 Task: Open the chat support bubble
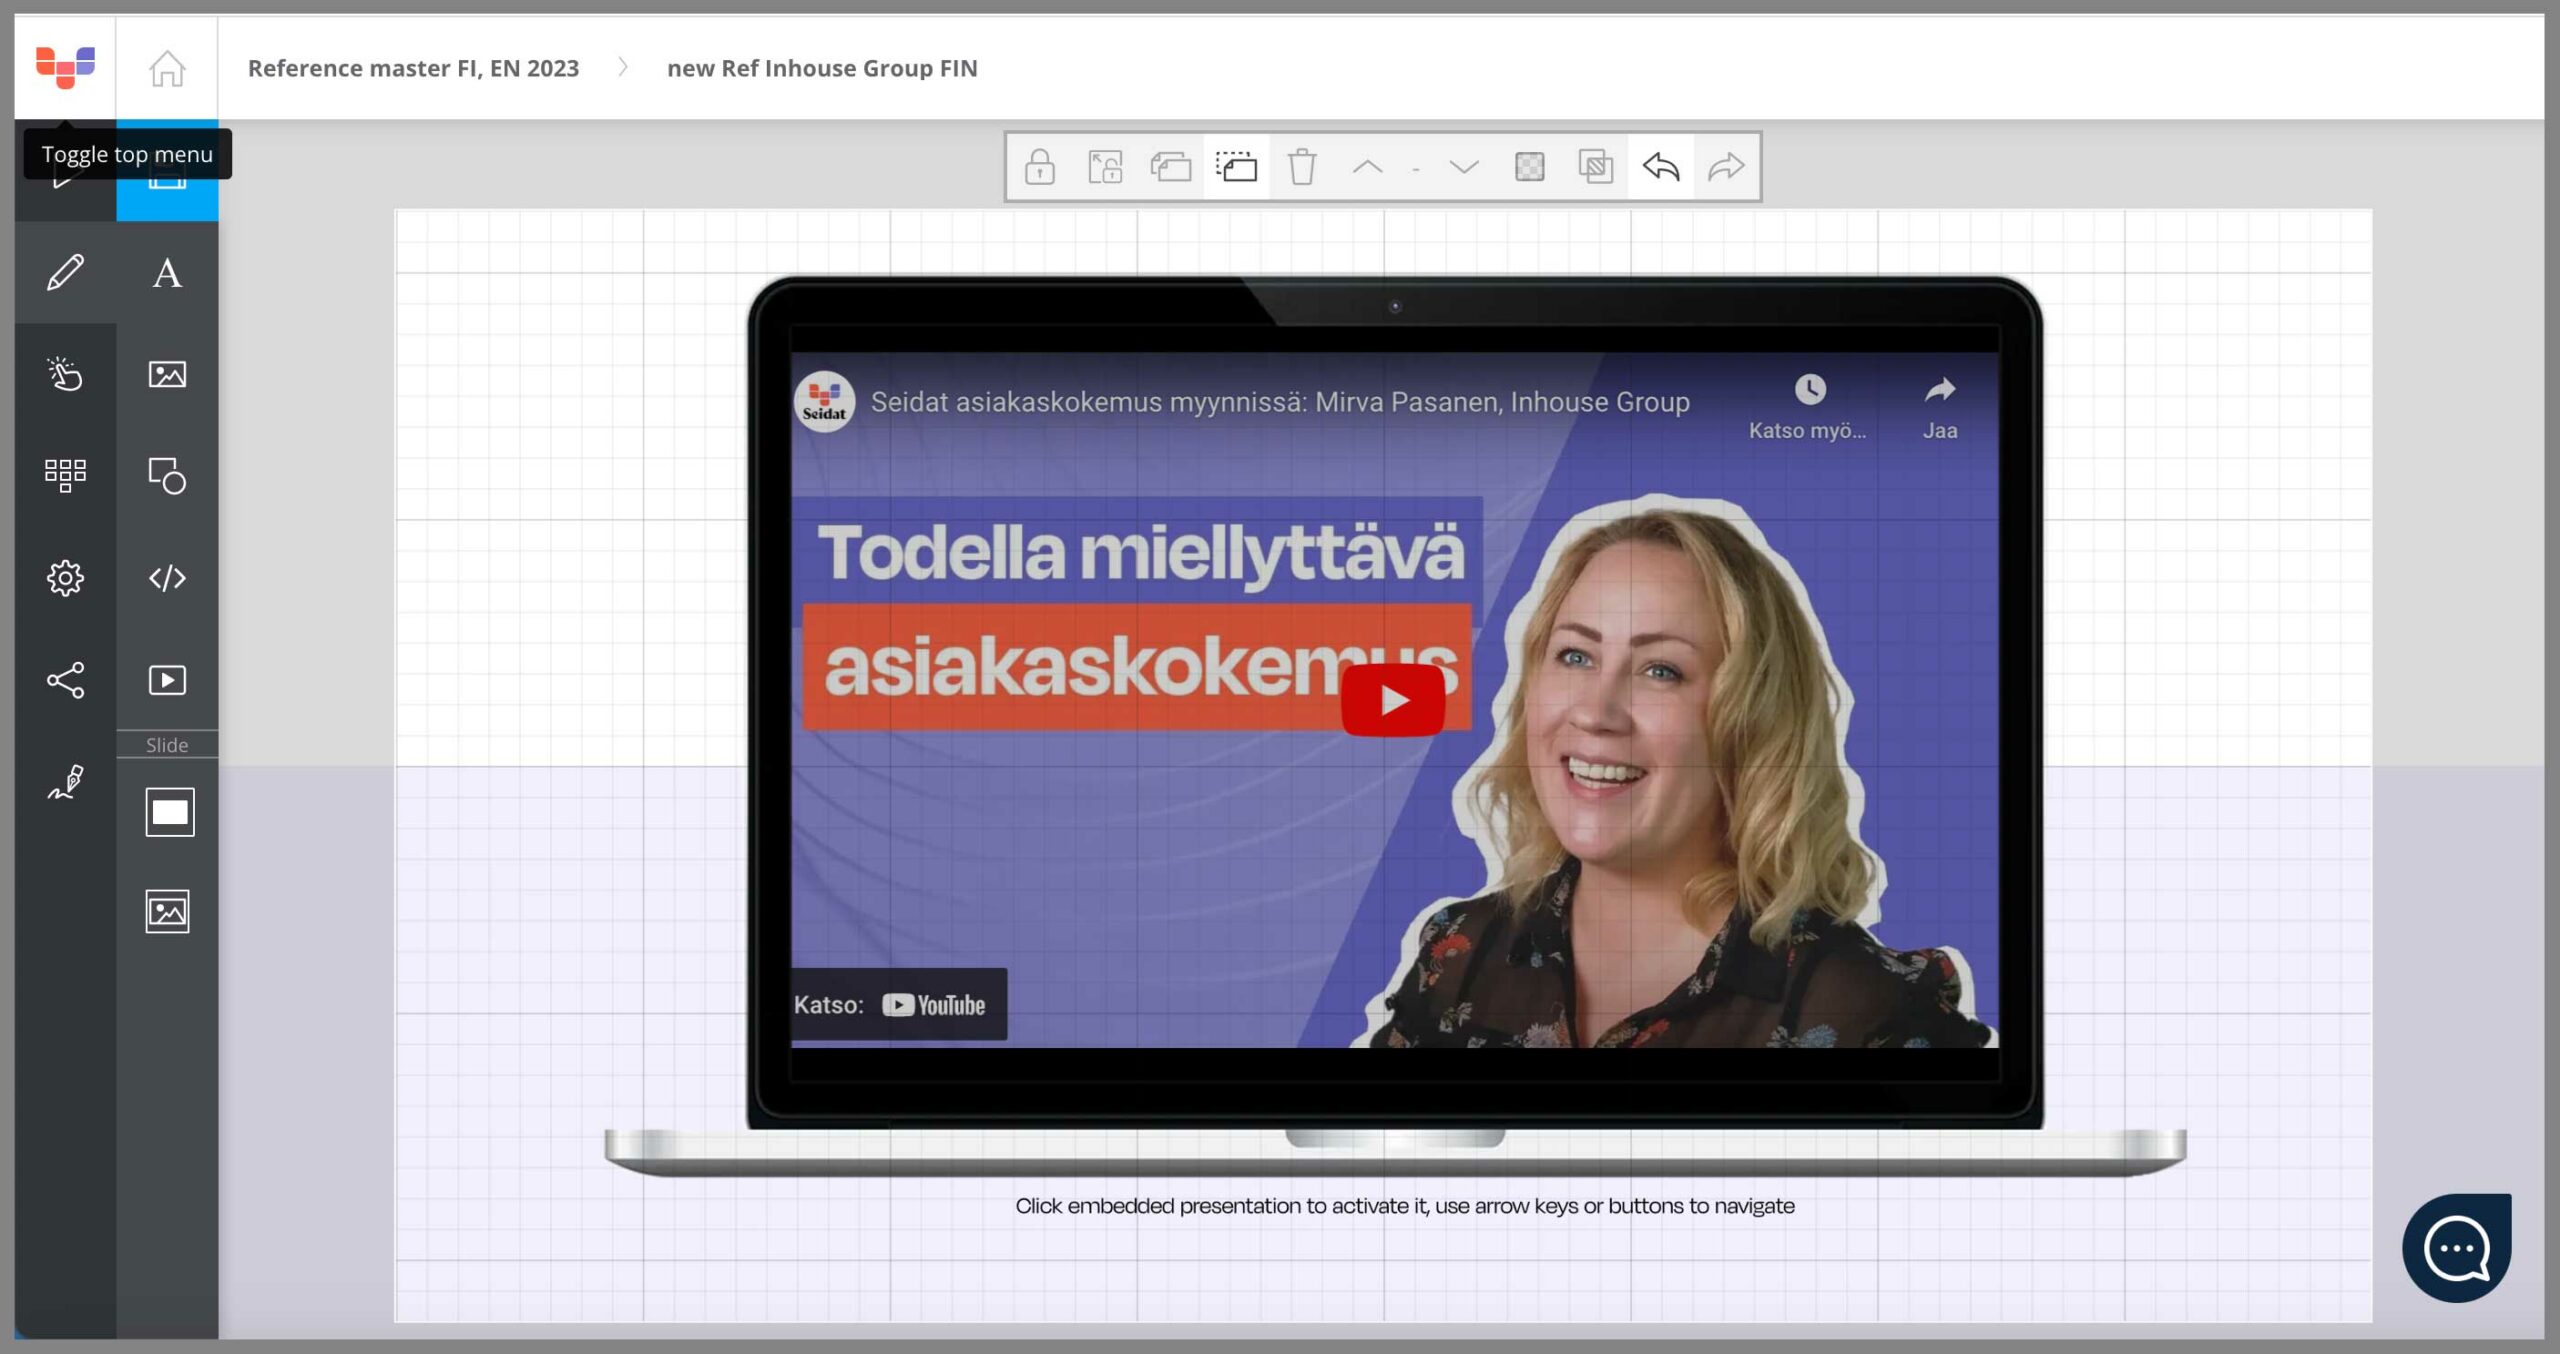tap(2457, 1247)
